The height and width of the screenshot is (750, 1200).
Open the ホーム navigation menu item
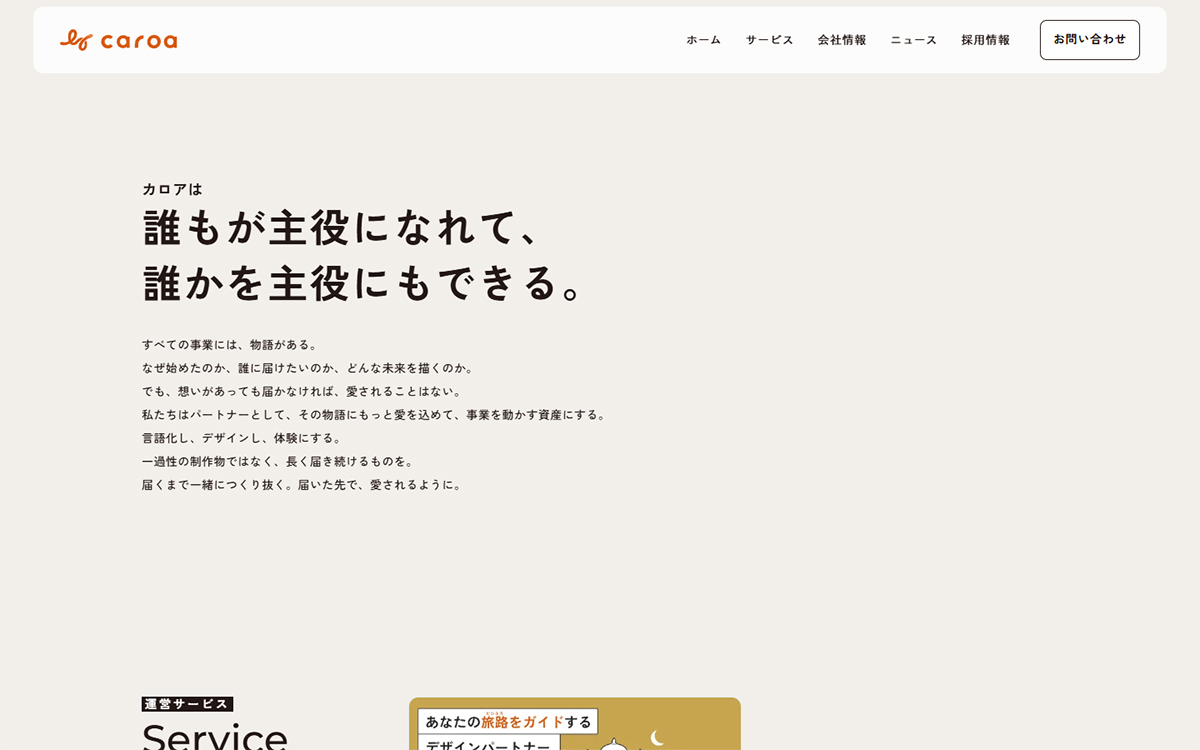[702, 40]
